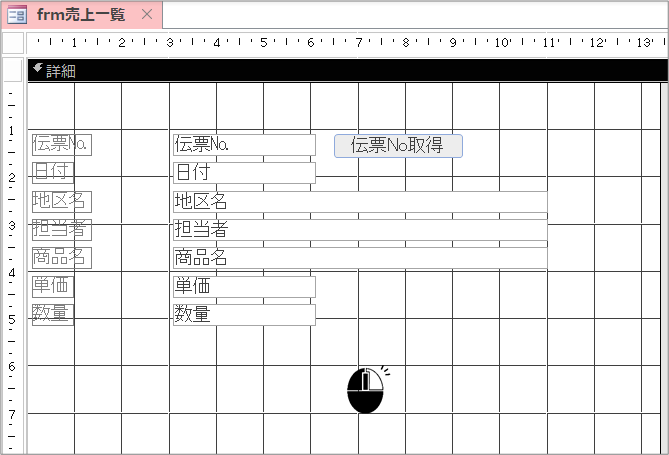Click the 商品名 text box
This screenshot has width=669, height=455.
[360, 258]
